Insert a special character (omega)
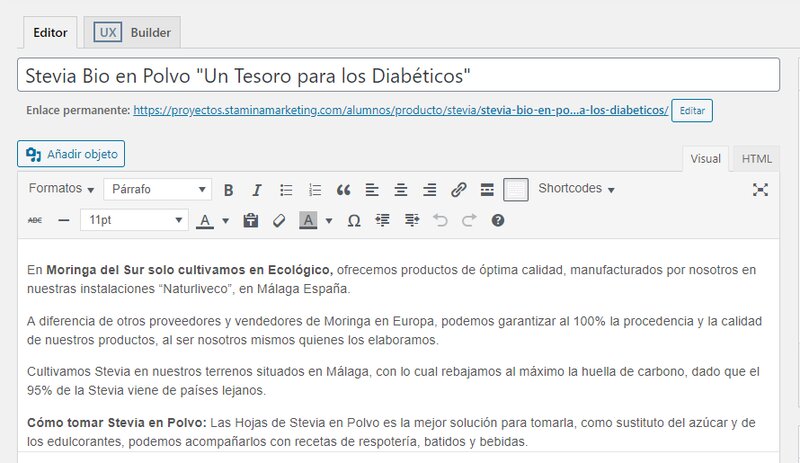This screenshot has width=800, height=463. point(354,221)
